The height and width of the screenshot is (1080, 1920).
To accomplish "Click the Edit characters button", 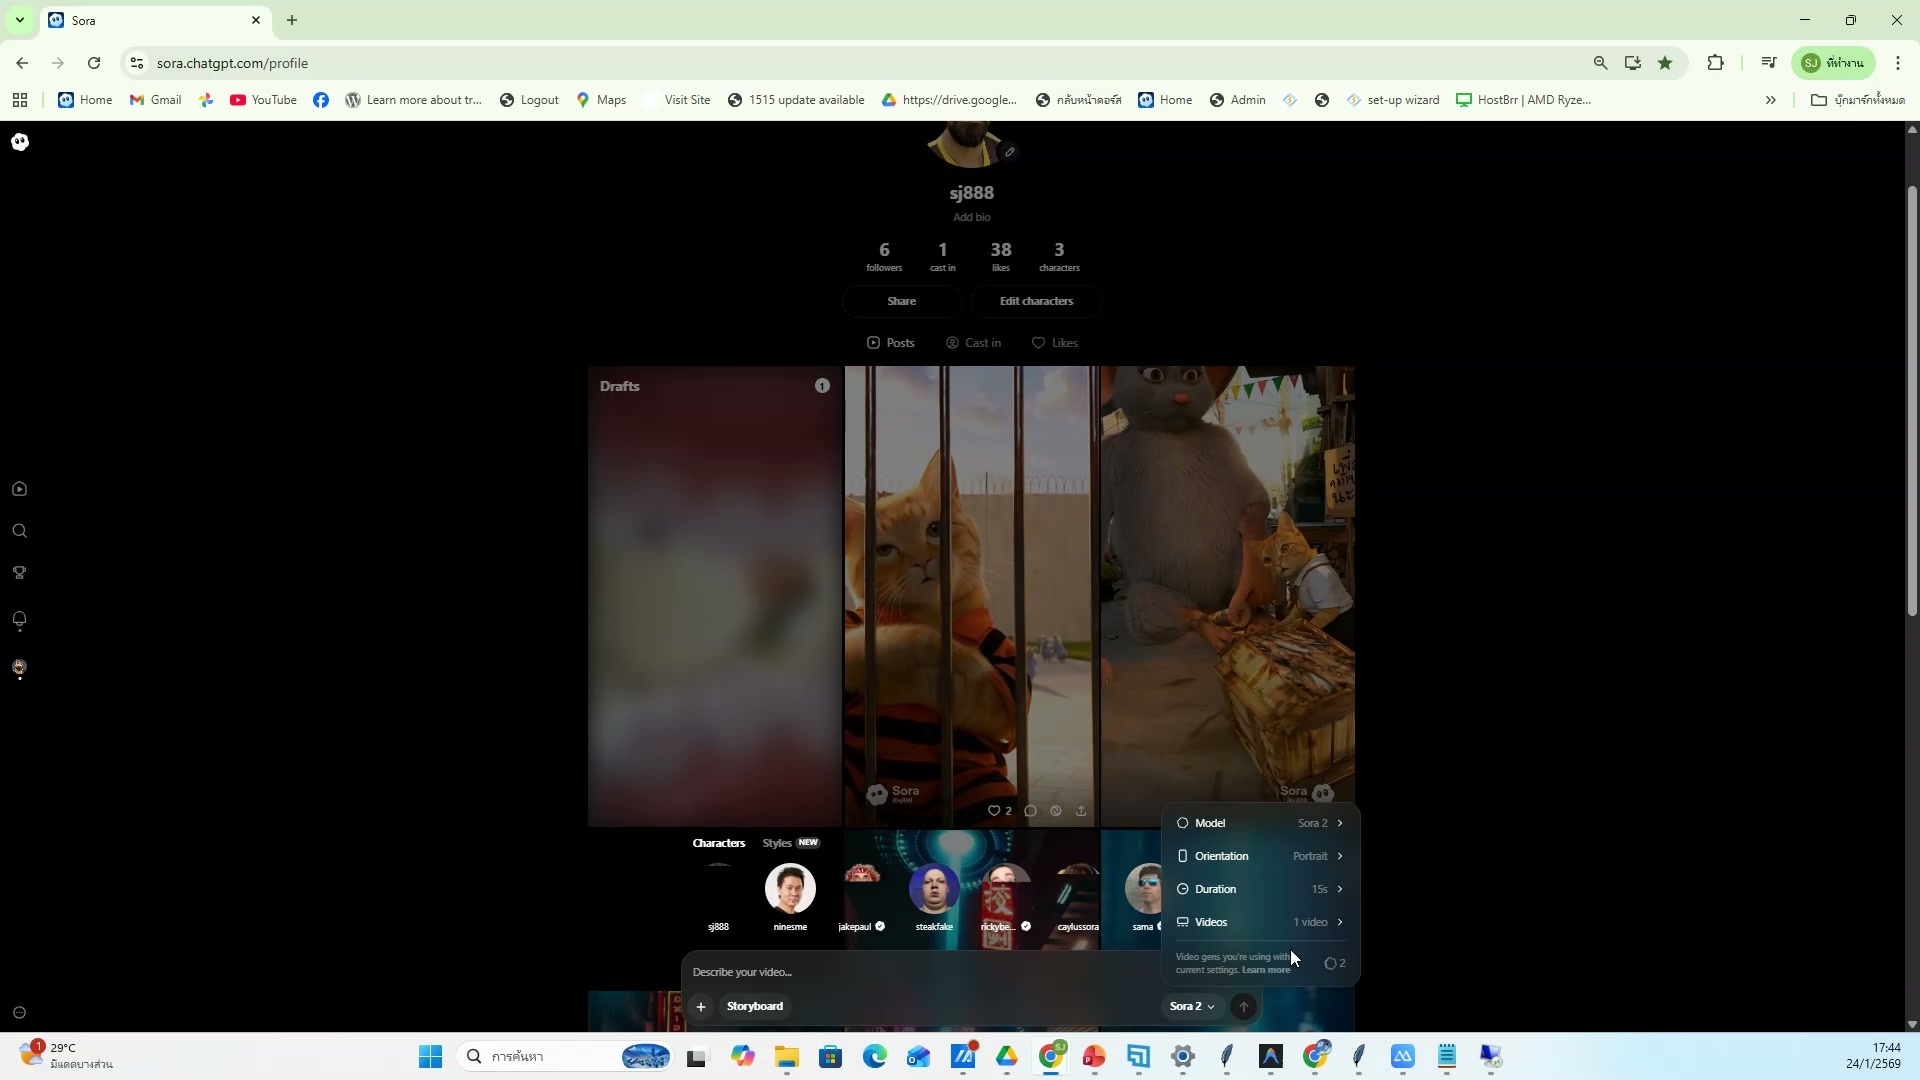I will pos(1036,301).
